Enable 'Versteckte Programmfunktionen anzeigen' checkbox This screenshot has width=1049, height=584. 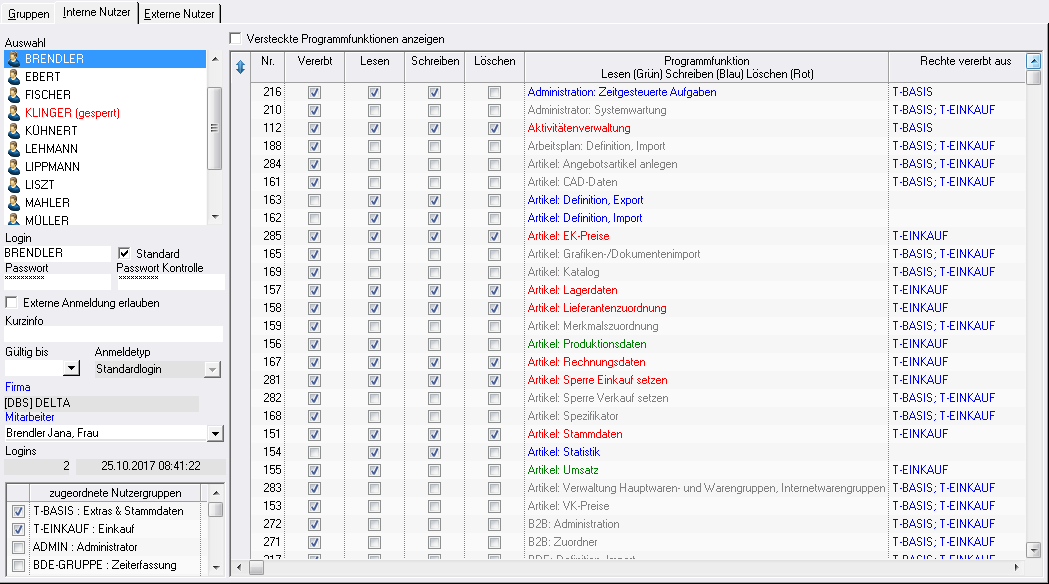[236, 39]
